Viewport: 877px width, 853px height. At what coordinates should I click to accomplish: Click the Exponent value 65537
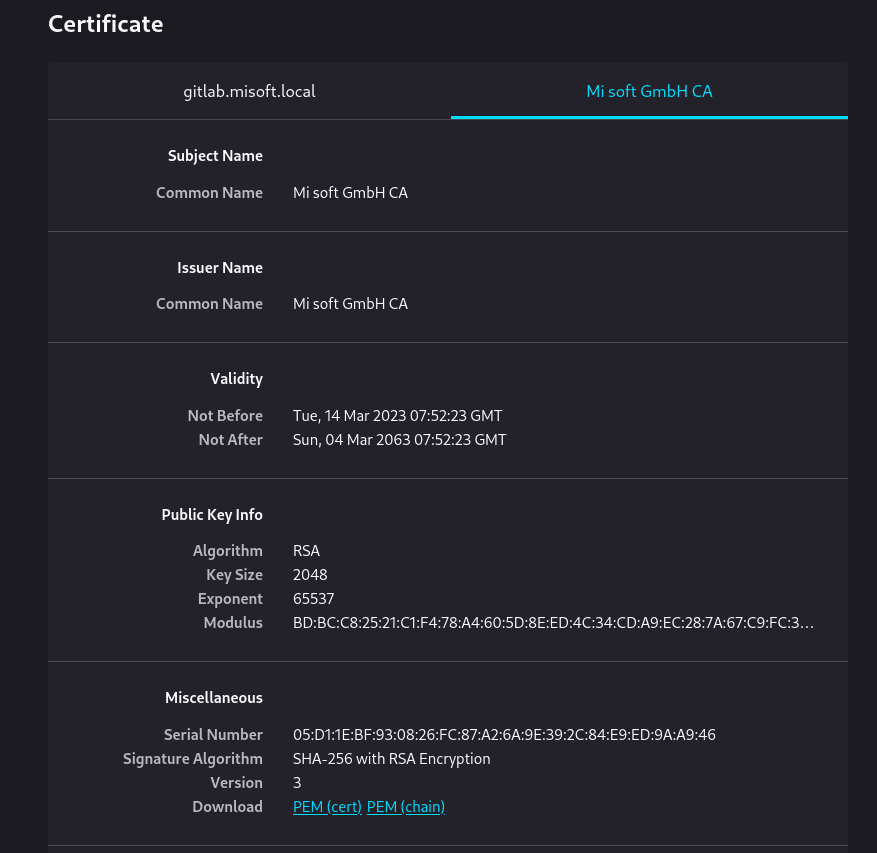313,599
